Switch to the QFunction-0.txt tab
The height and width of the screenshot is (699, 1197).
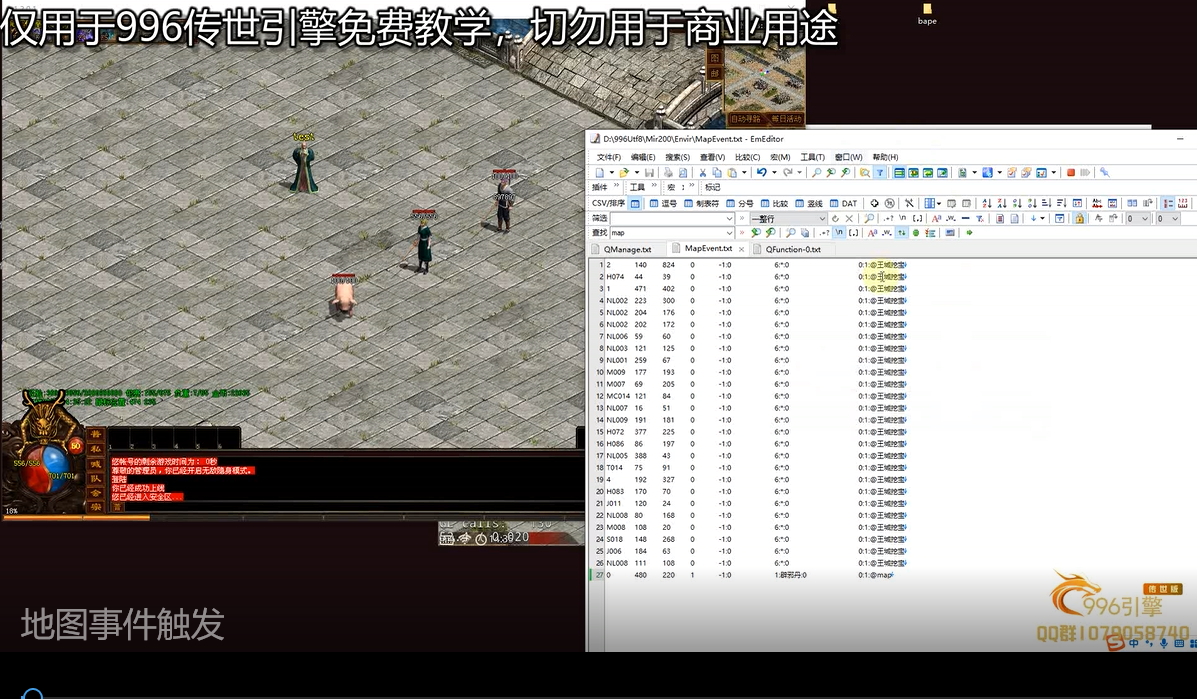[792, 250]
